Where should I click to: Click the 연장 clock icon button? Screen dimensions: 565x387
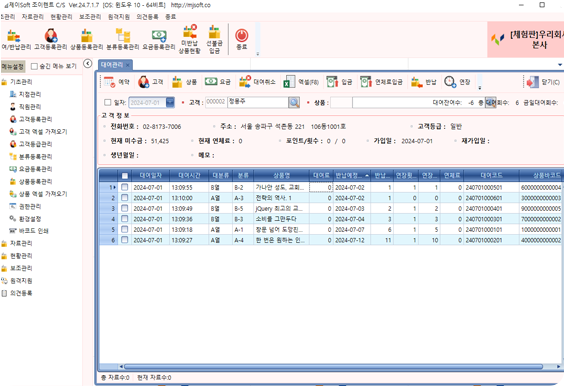click(457, 82)
